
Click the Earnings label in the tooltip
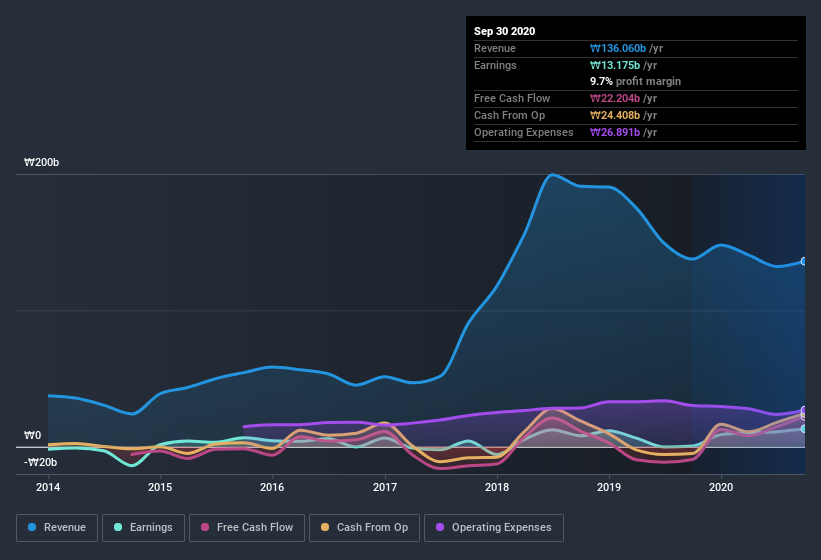click(x=495, y=65)
